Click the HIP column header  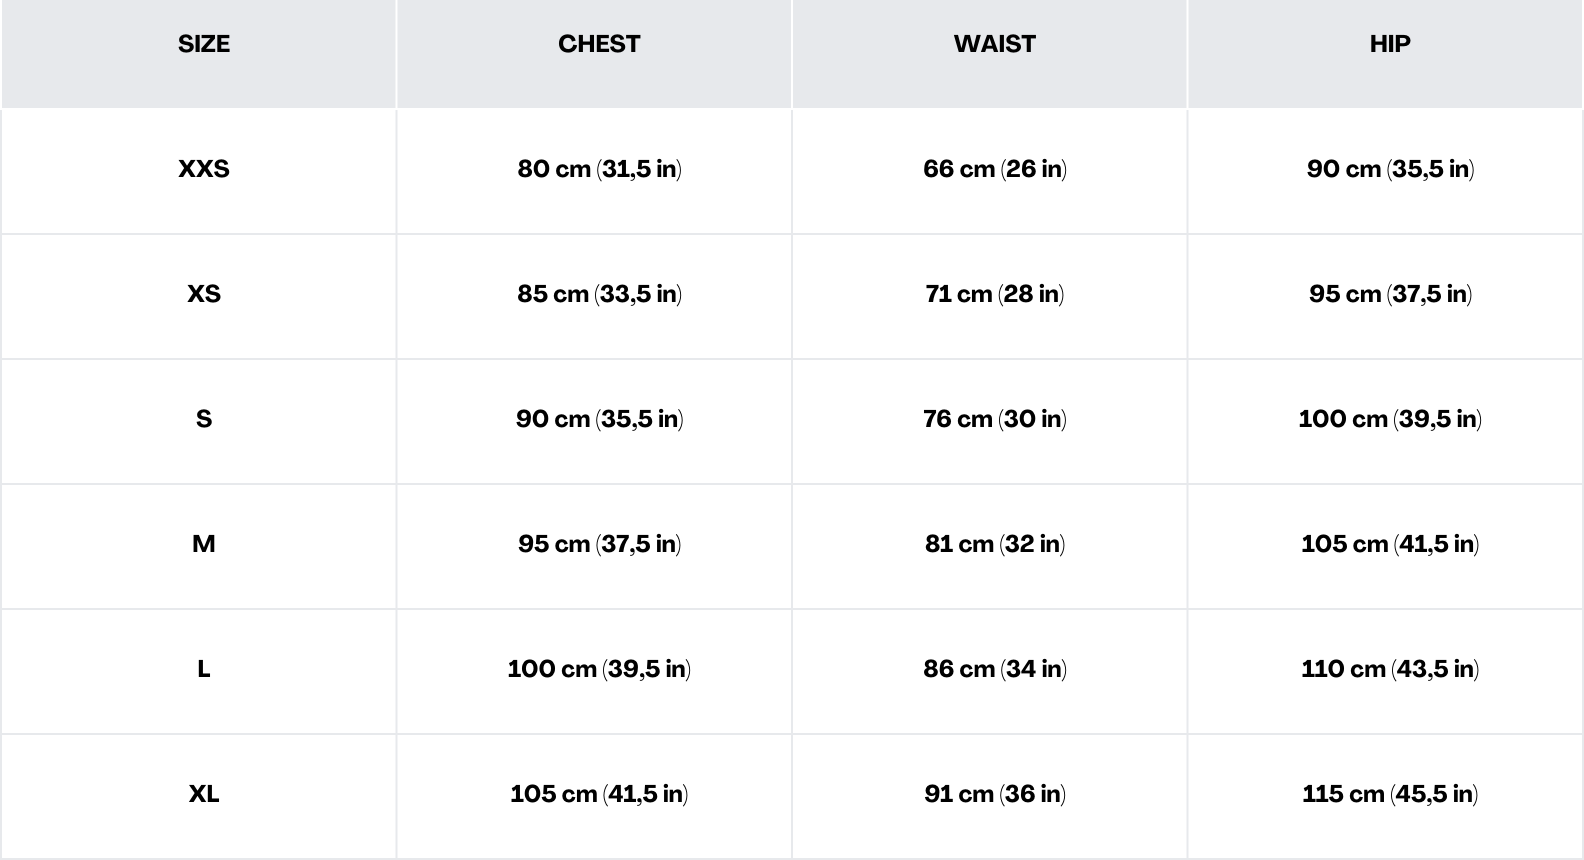point(1390,44)
